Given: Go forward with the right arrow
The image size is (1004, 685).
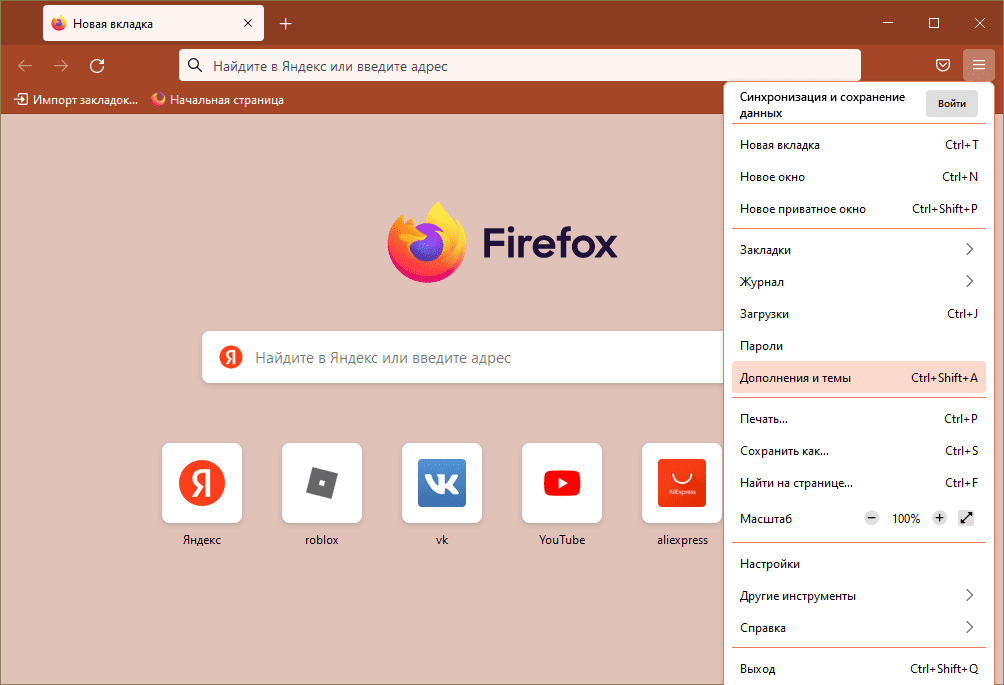Looking at the screenshot, I should tap(61, 65).
